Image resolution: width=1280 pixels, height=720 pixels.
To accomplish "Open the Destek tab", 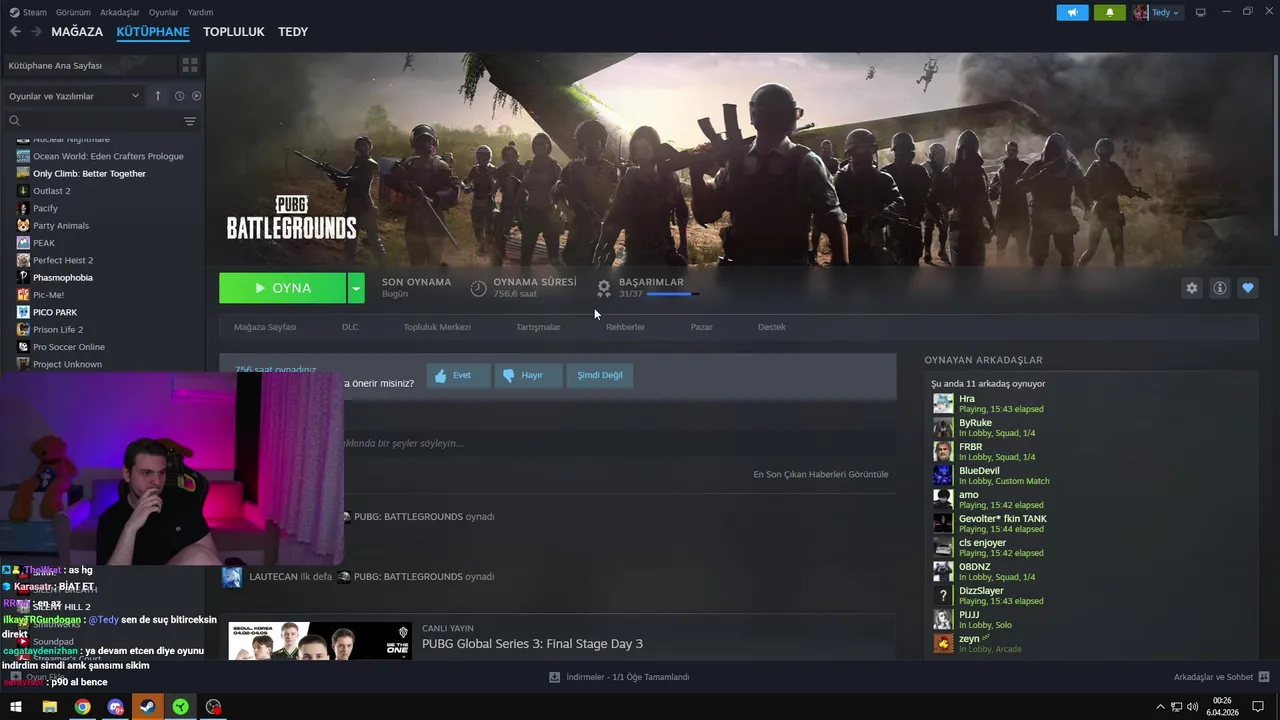I will [x=771, y=327].
